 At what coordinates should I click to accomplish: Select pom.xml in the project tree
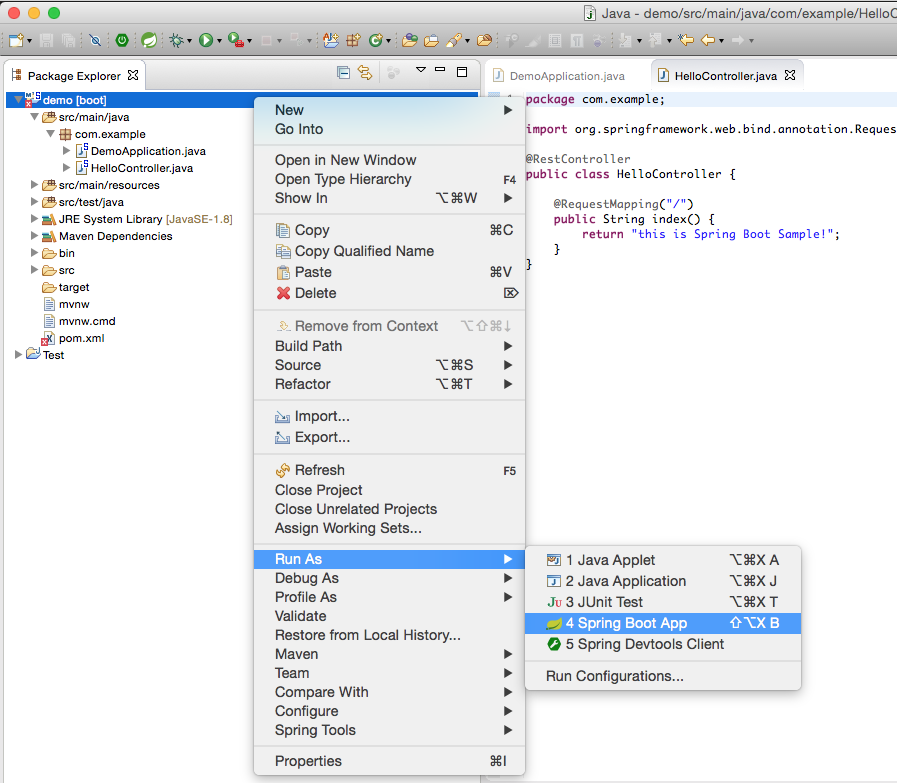point(81,338)
